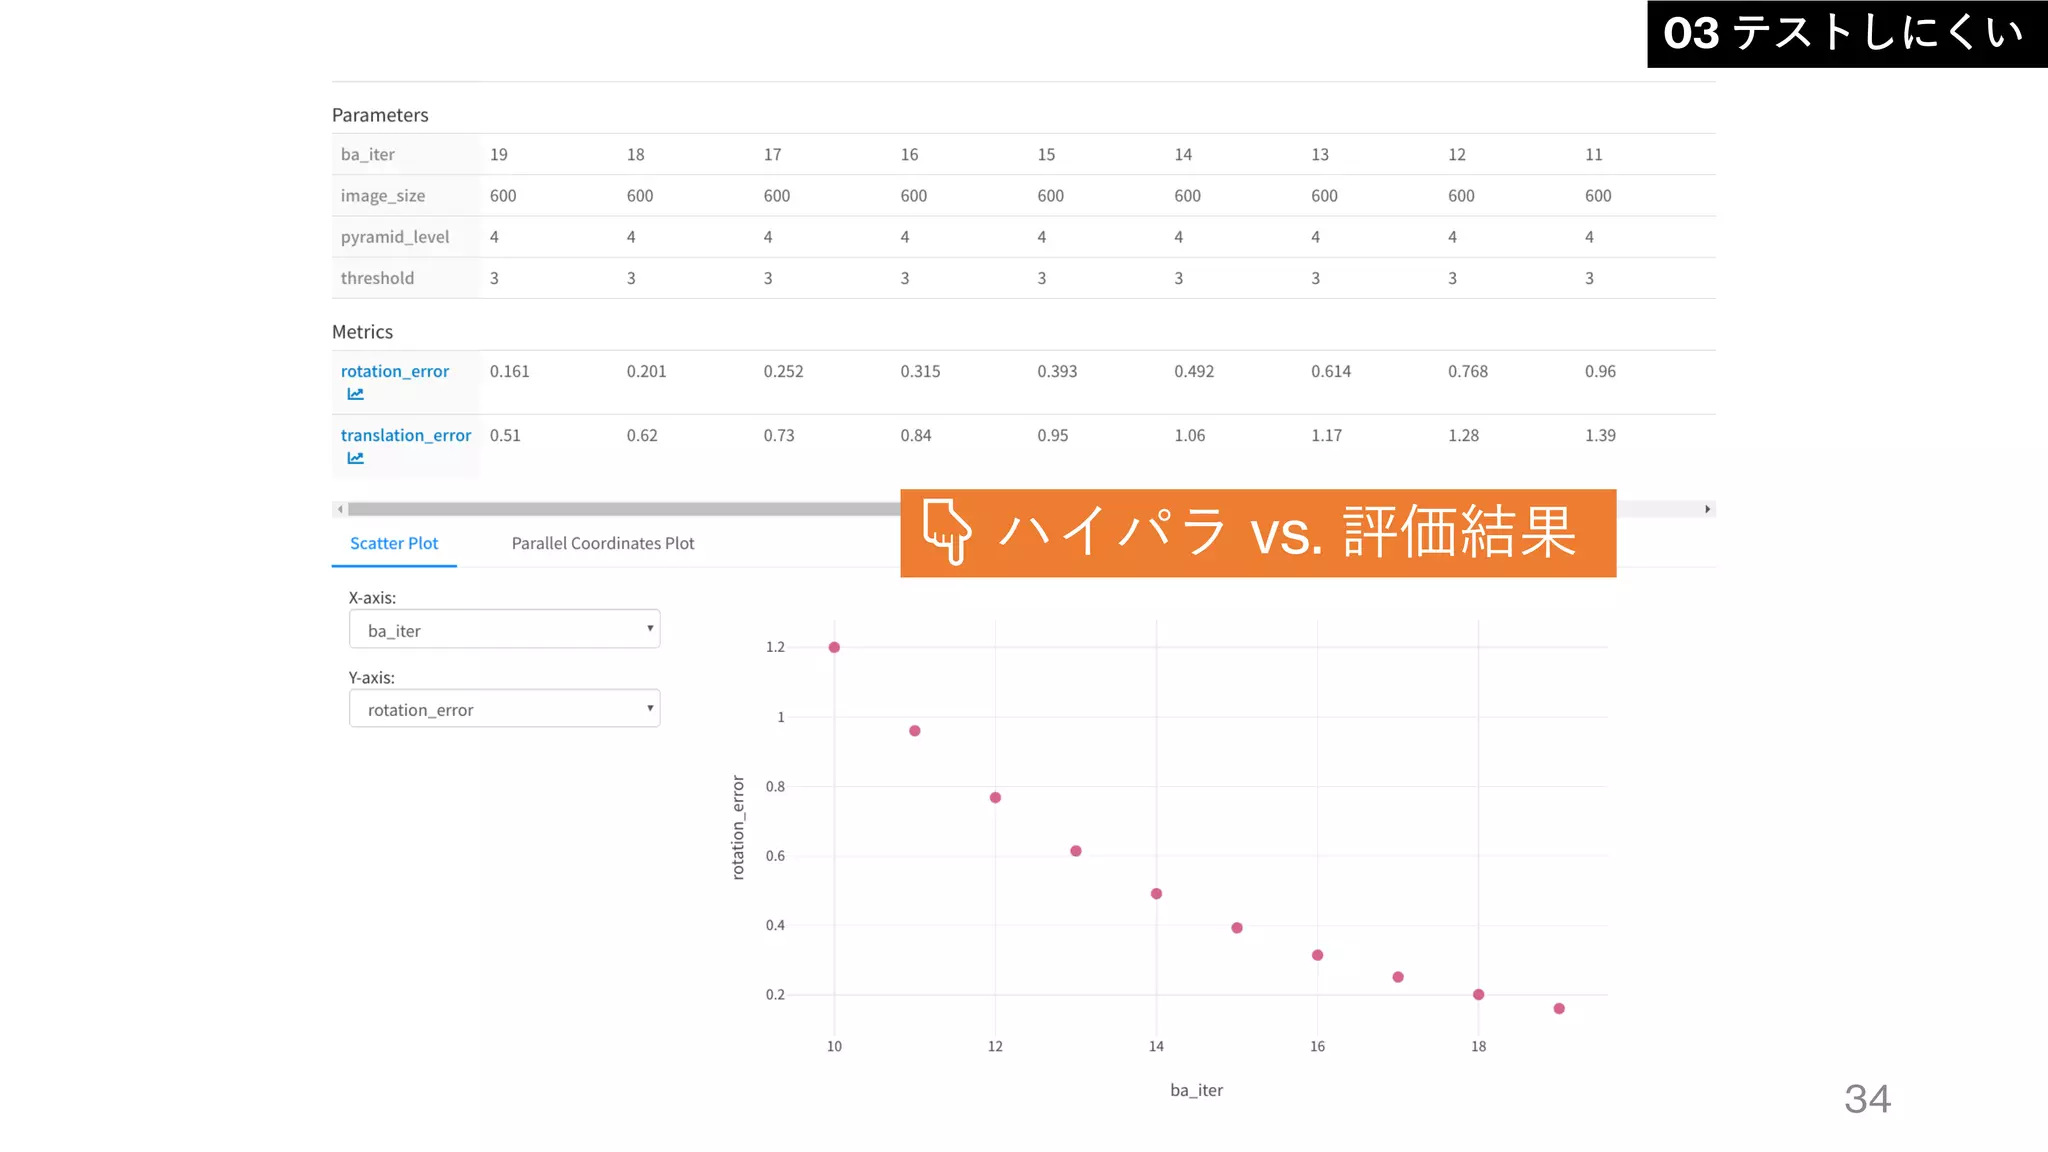Click the ba_iter value 11 cell

pos(1594,154)
